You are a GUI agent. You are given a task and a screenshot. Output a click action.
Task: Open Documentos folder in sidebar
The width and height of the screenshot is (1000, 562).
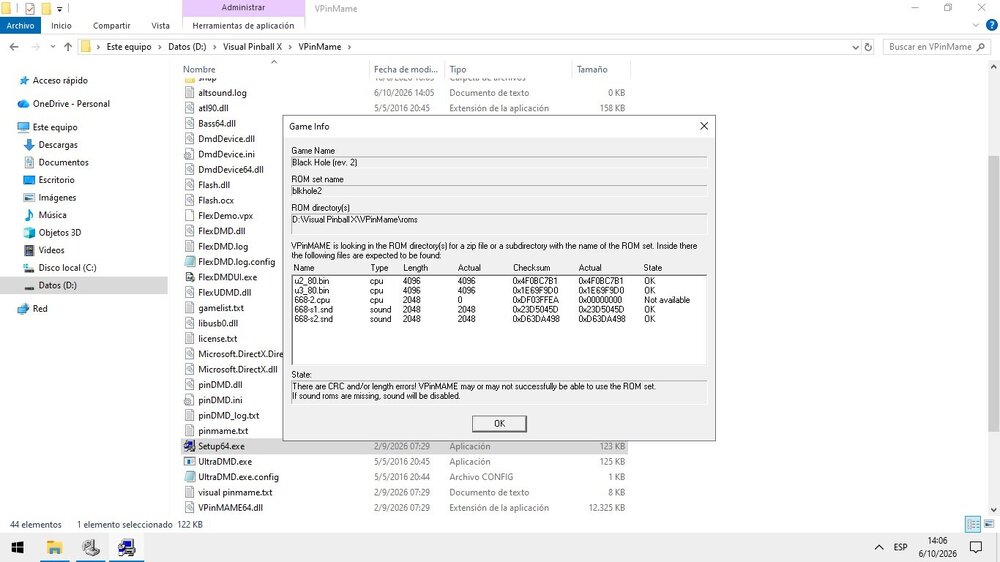[x=63, y=162]
